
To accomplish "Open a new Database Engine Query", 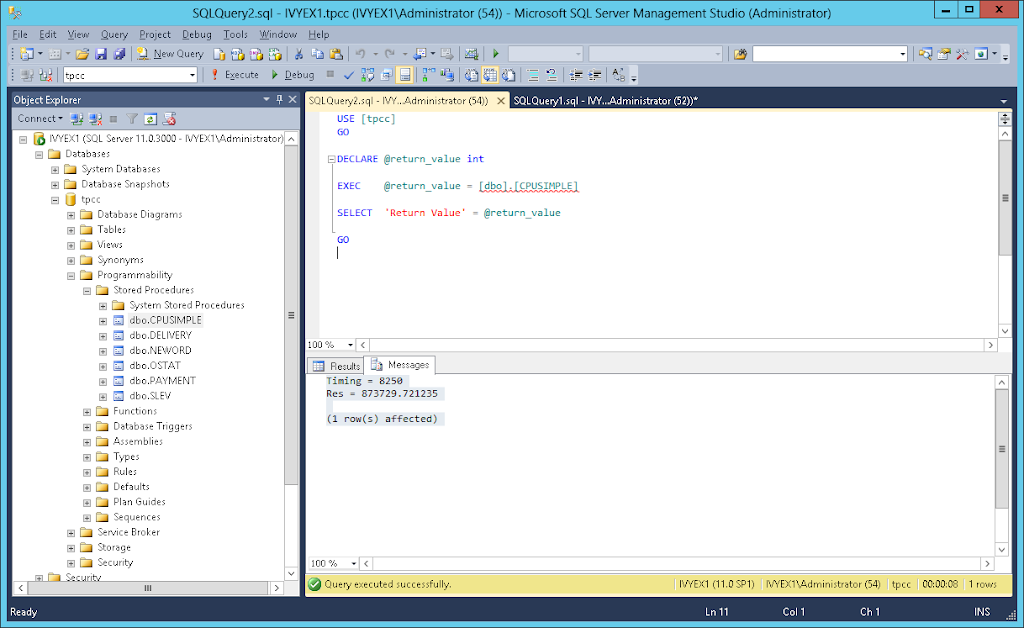I will [219, 54].
